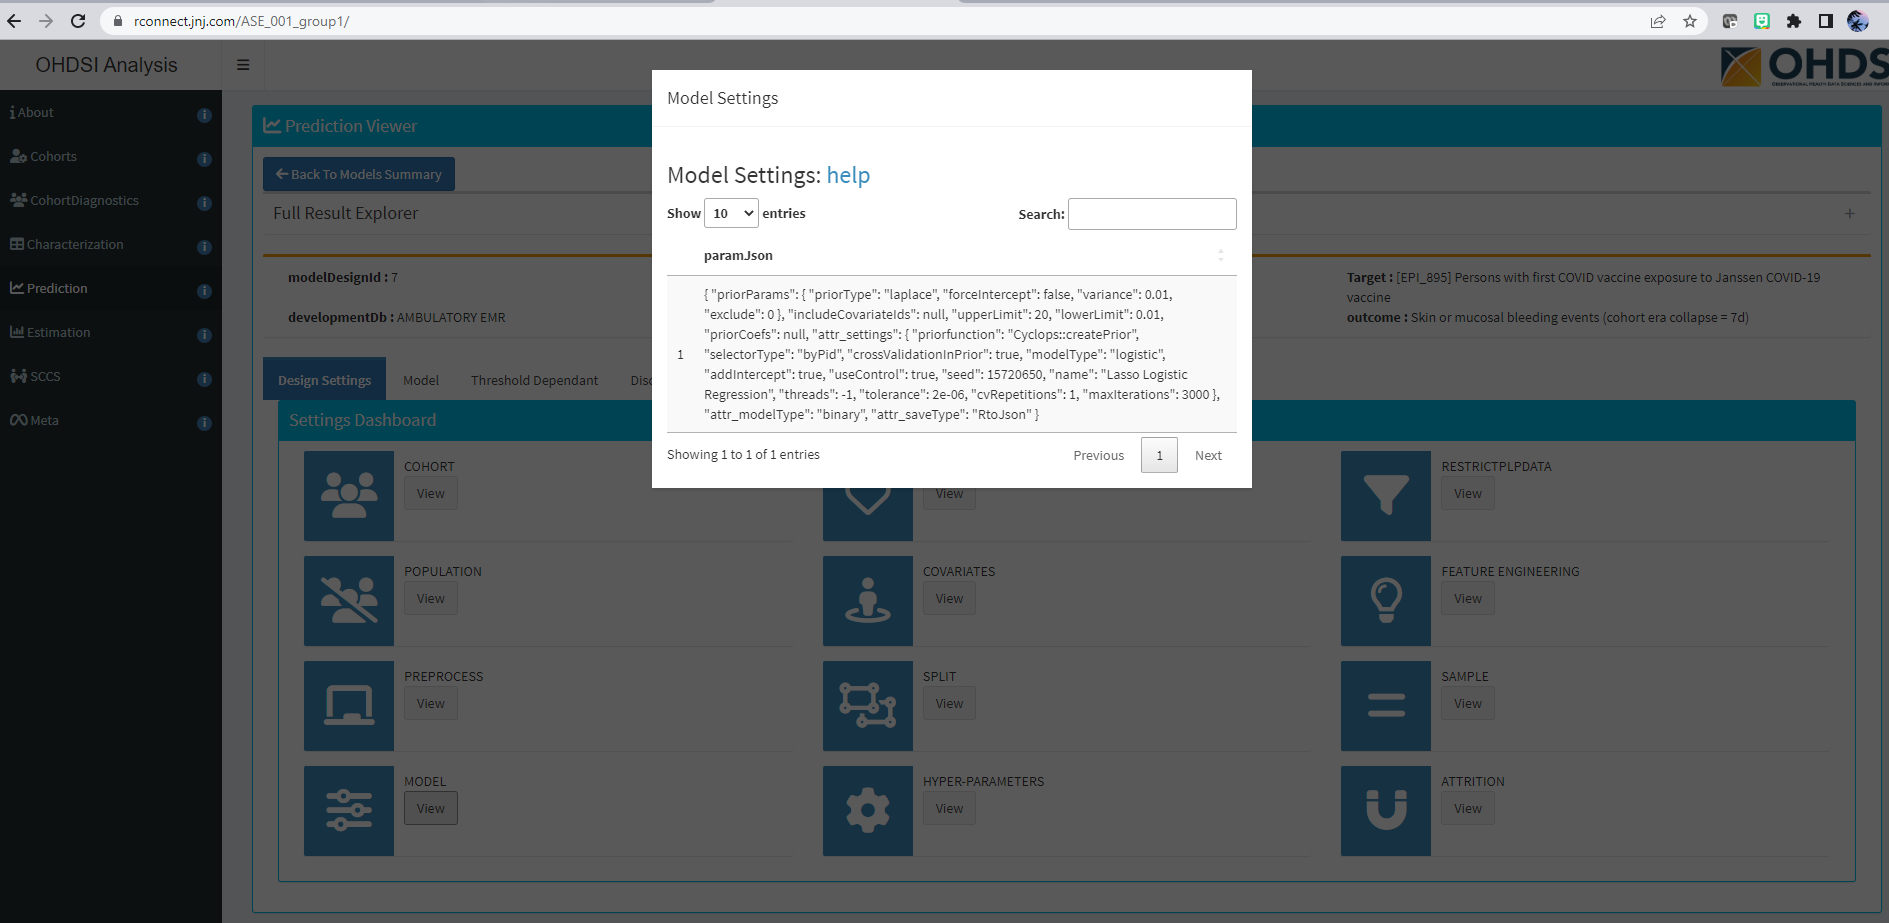This screenshot has width=1889, height=923.
Task: Click the ATTRITION magnet icon
Action: (1385, 811)
